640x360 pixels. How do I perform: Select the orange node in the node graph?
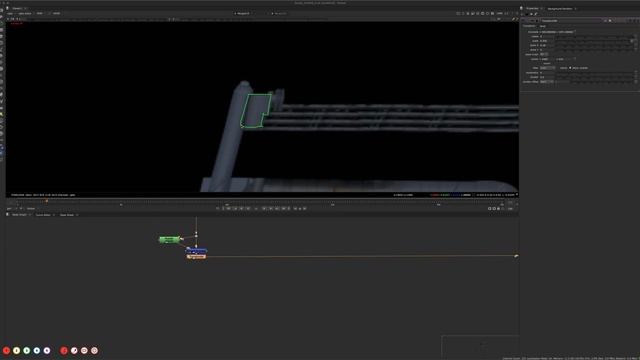click(196, 257)
